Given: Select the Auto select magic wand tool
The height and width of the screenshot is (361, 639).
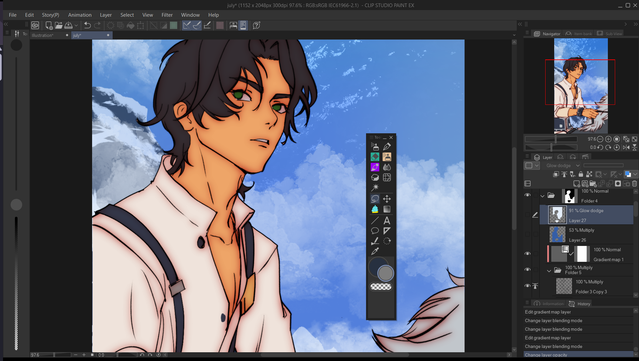Looking at the screenshot, I should pos(375,188).
